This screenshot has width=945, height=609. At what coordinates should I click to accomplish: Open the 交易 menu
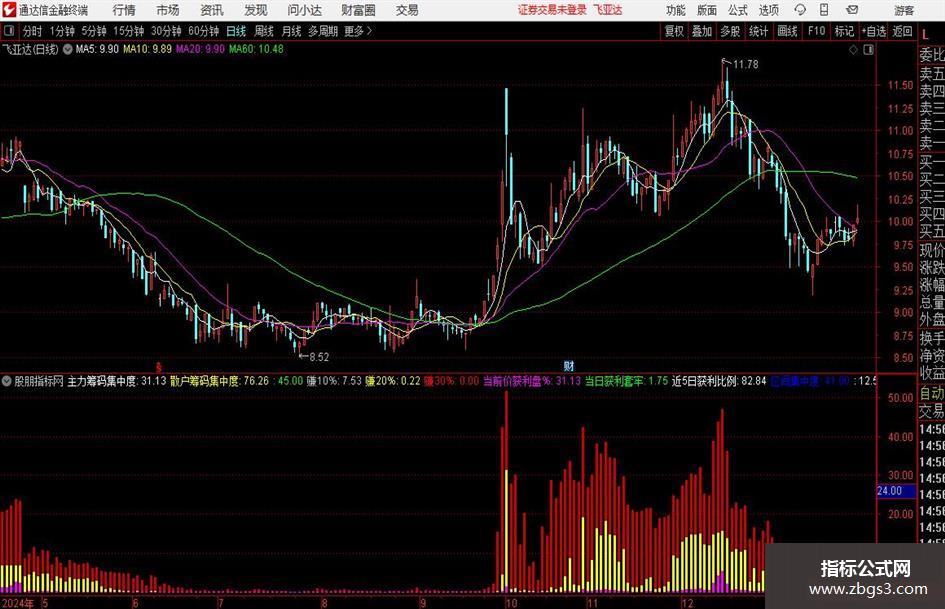click(407, 10)
